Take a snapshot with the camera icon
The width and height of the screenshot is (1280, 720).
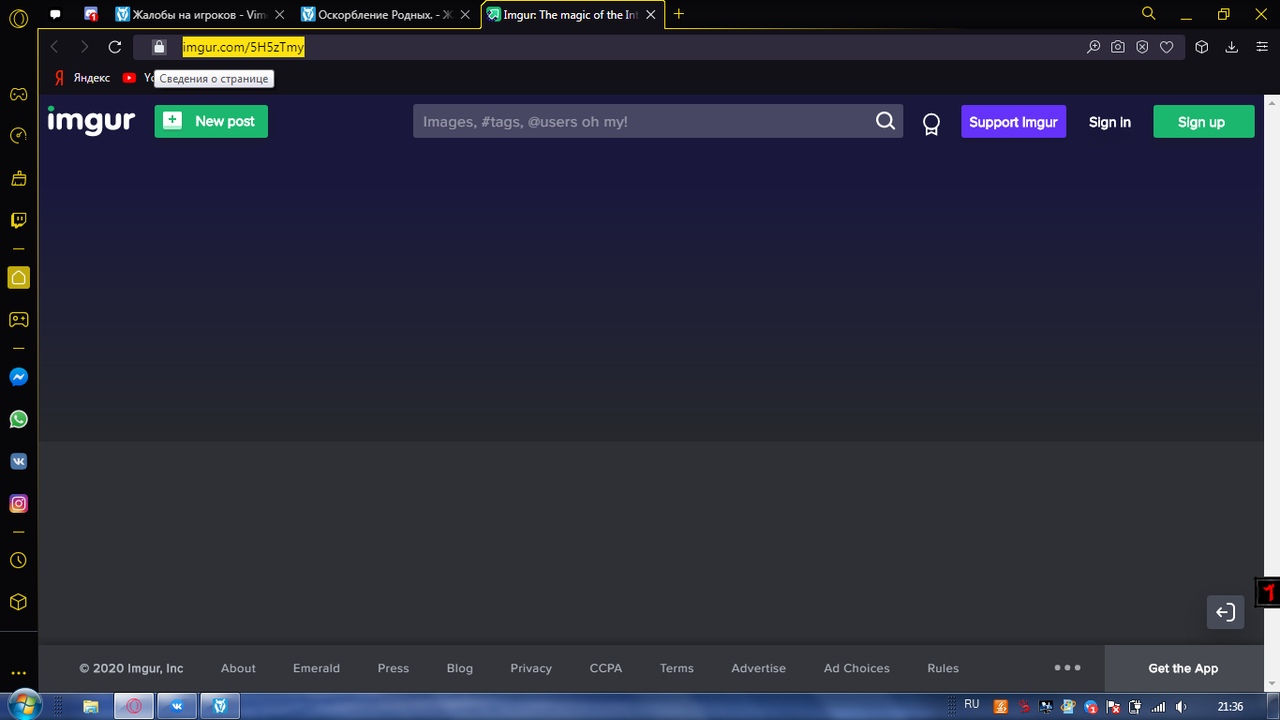pos(1118,47)
